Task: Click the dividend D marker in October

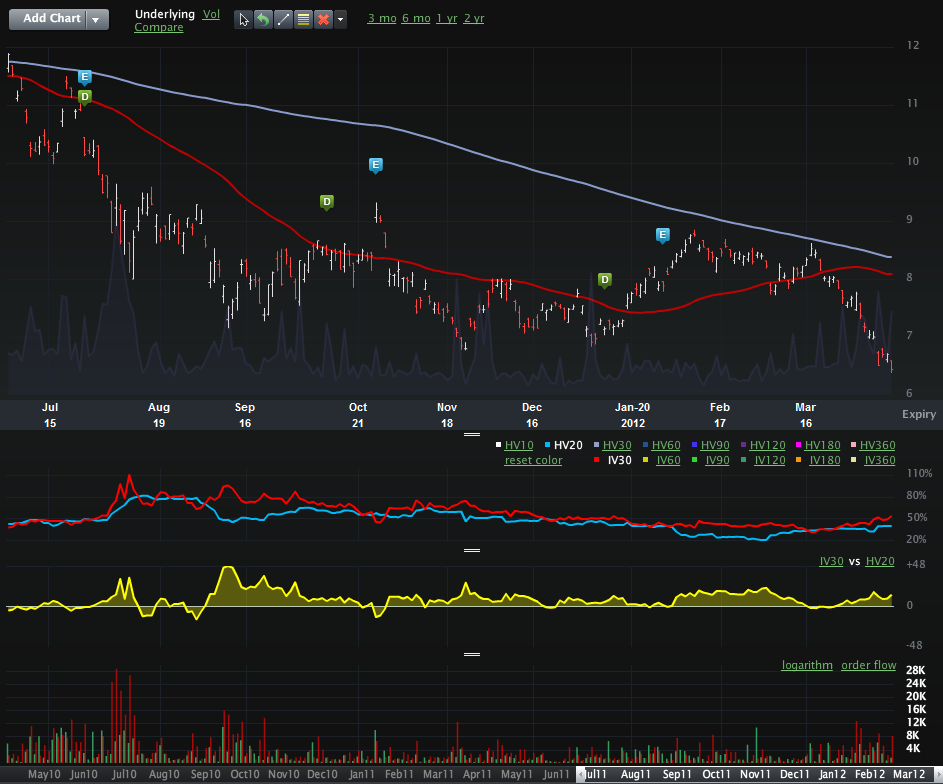Action: coord(327,202)
